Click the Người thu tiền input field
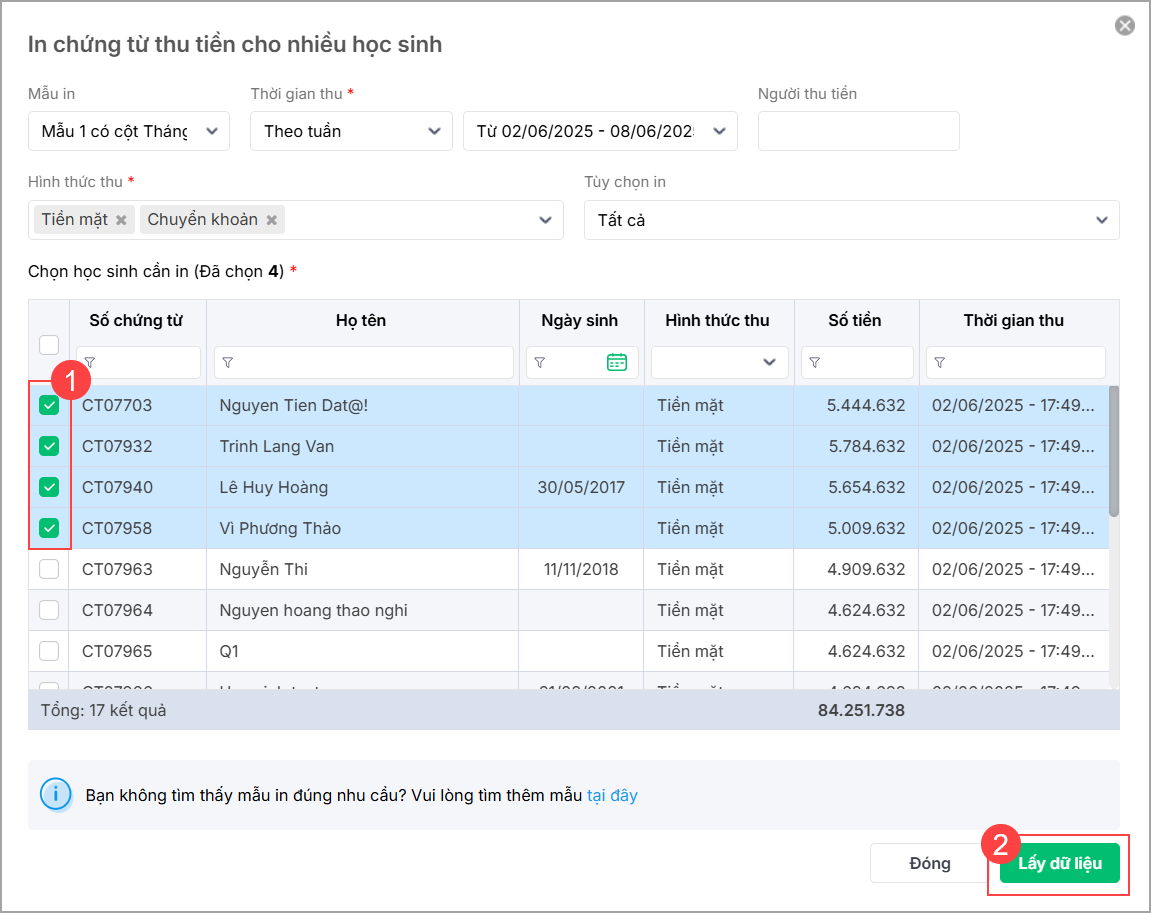This screenshot has height=913, width=1151. click(858, 131)
